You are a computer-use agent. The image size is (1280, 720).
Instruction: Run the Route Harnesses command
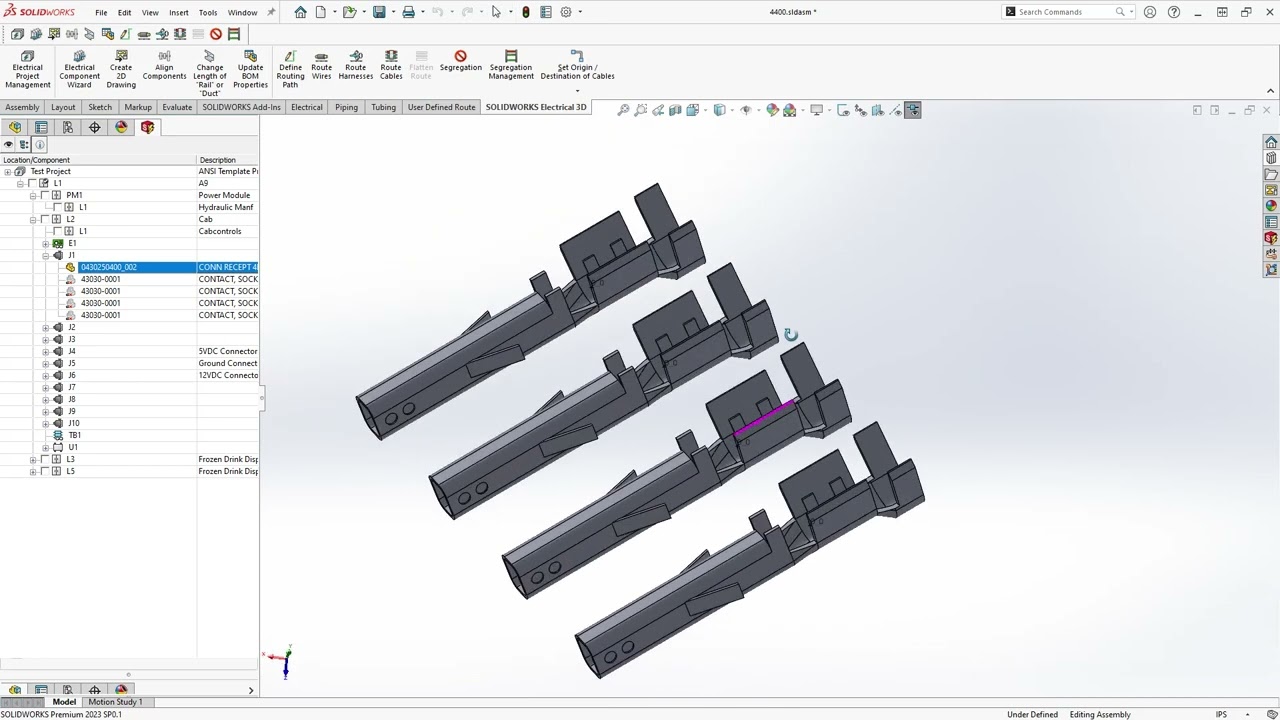[x=355, y=66]
